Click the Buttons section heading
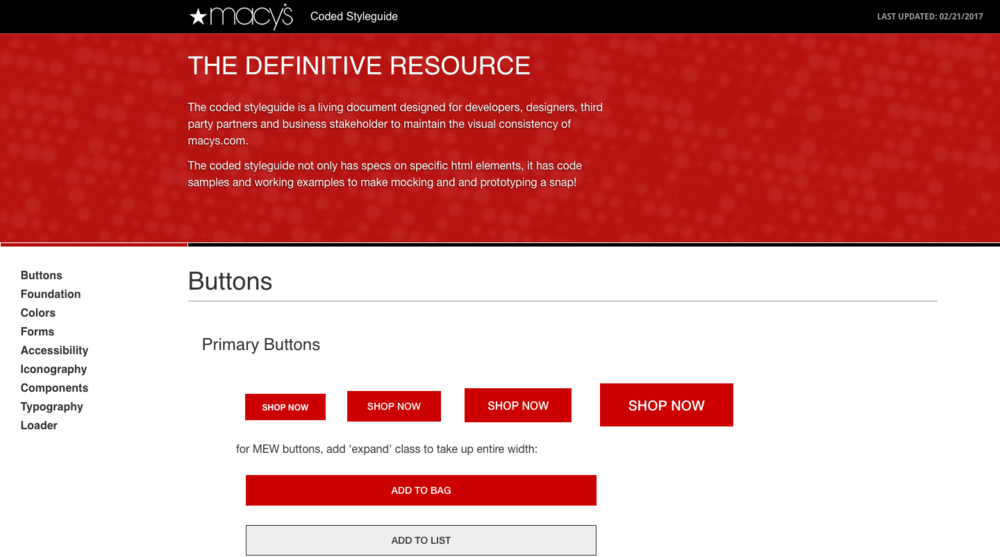Screen dimensions: 1000x557 point(230,281)
